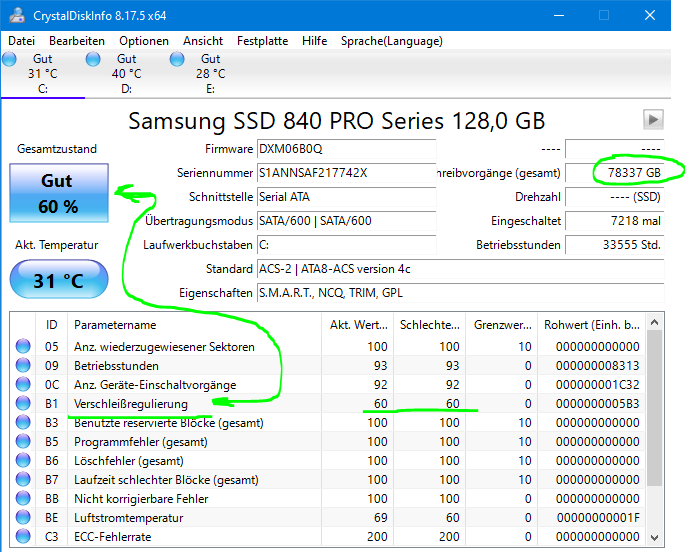The height and width of the screenshot is (552, 685).
Task: Click status icon for ID B6 row
Action: (x=23, y=460)
